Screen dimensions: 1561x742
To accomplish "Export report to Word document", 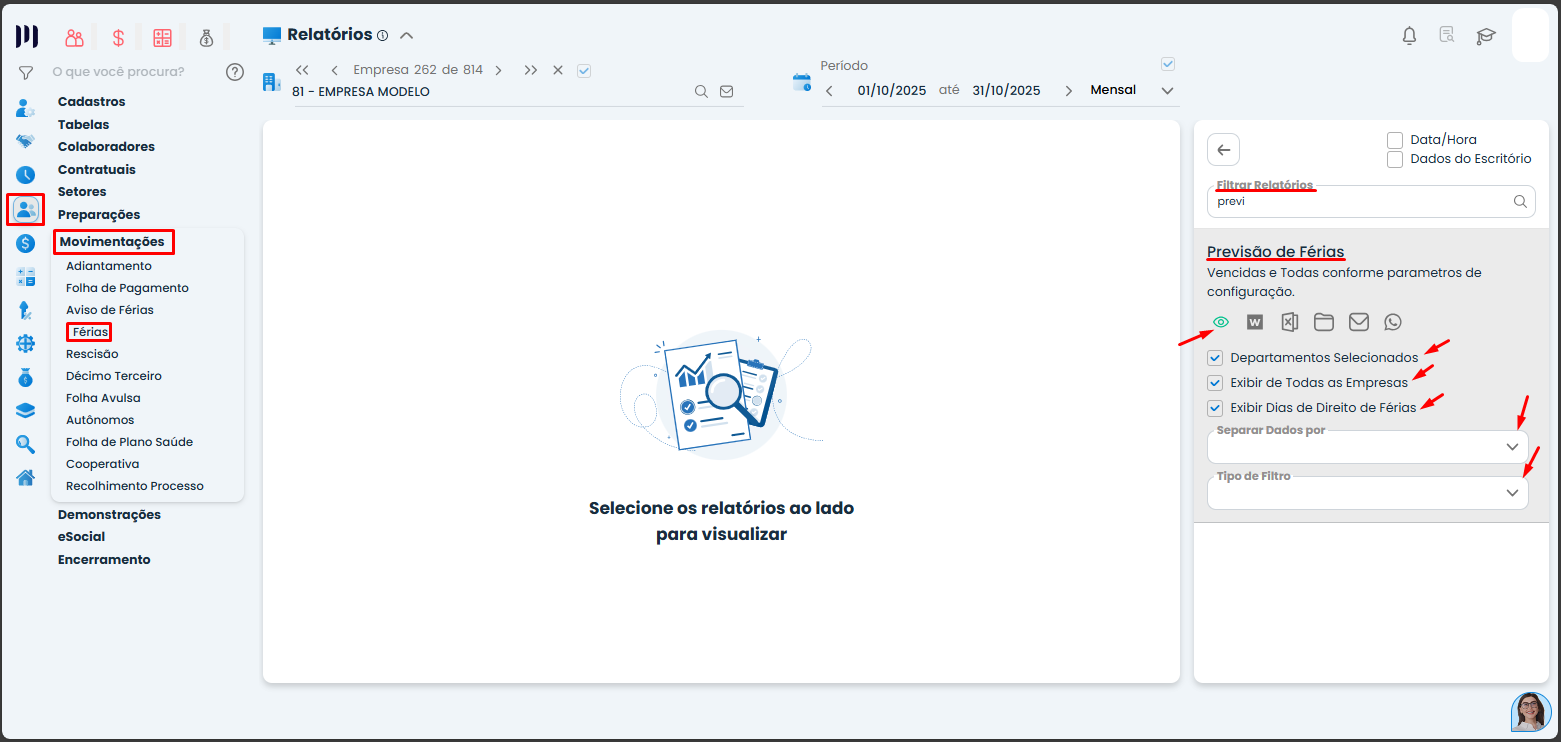I will (x=1255, y=322).
